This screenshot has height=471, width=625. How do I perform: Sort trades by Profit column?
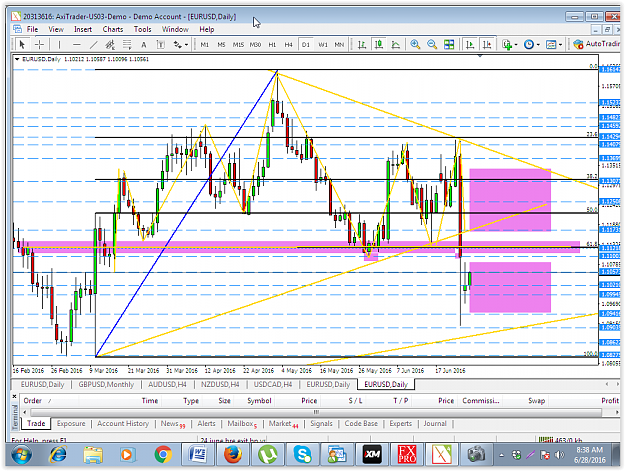610,400
